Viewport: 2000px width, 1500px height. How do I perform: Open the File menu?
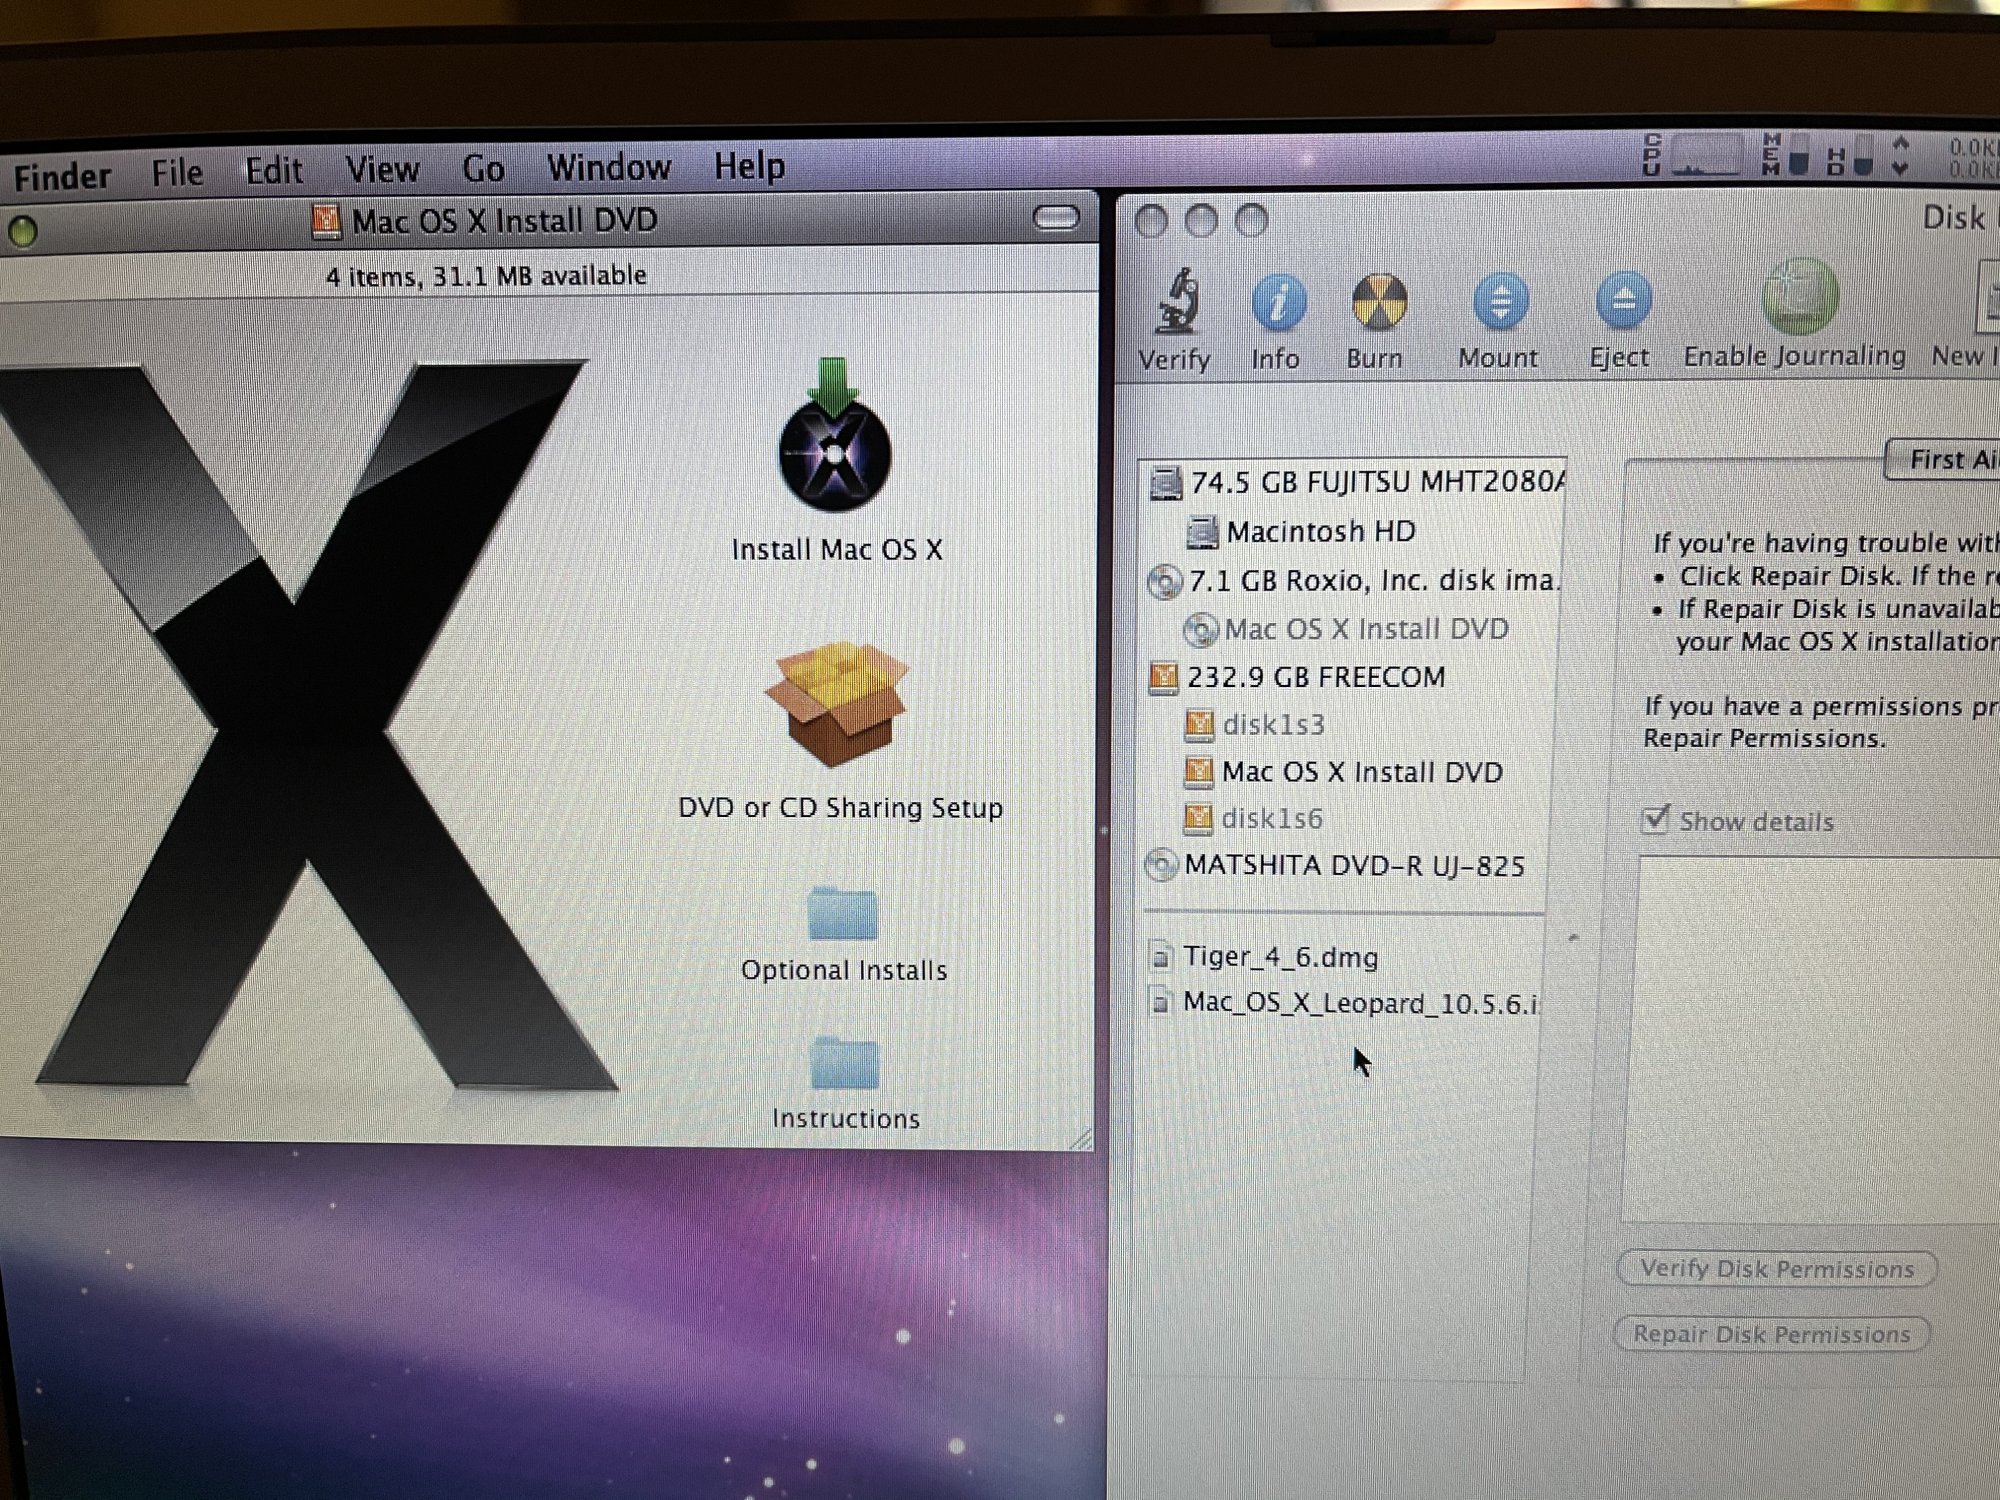pyautogui.click(x=177, y=173)
